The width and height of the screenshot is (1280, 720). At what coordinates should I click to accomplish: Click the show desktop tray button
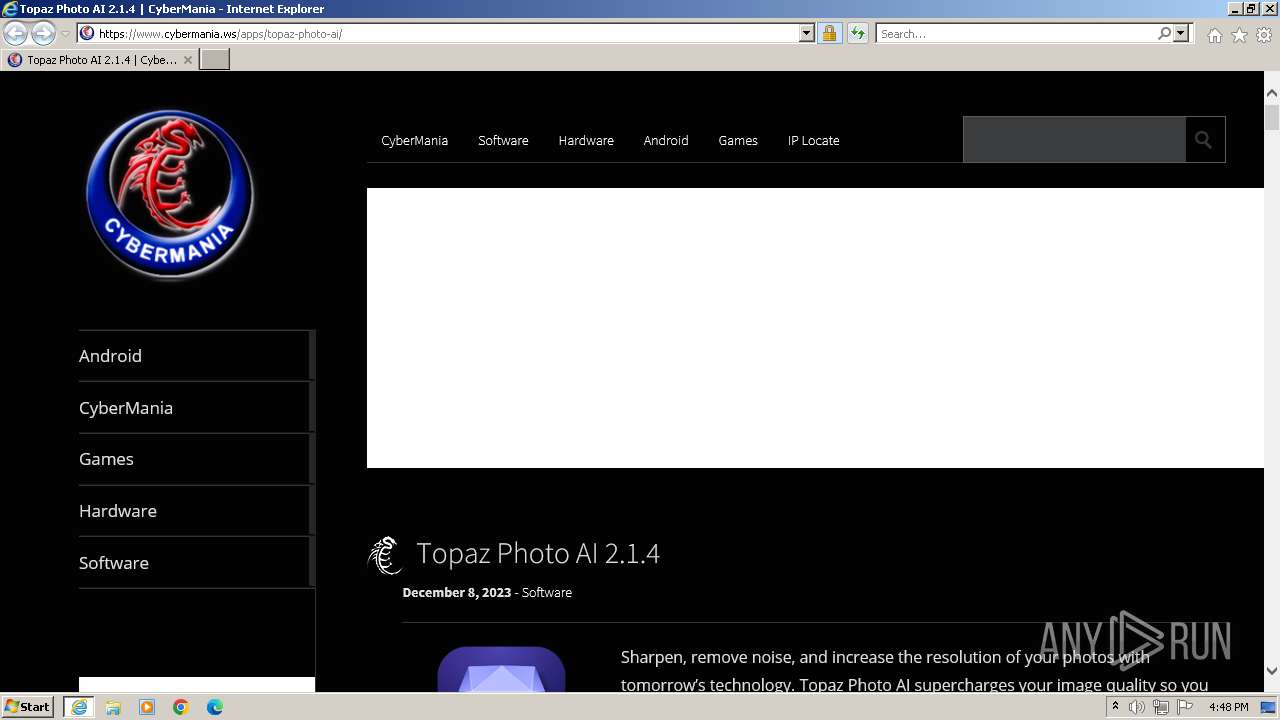point(1268,707)
